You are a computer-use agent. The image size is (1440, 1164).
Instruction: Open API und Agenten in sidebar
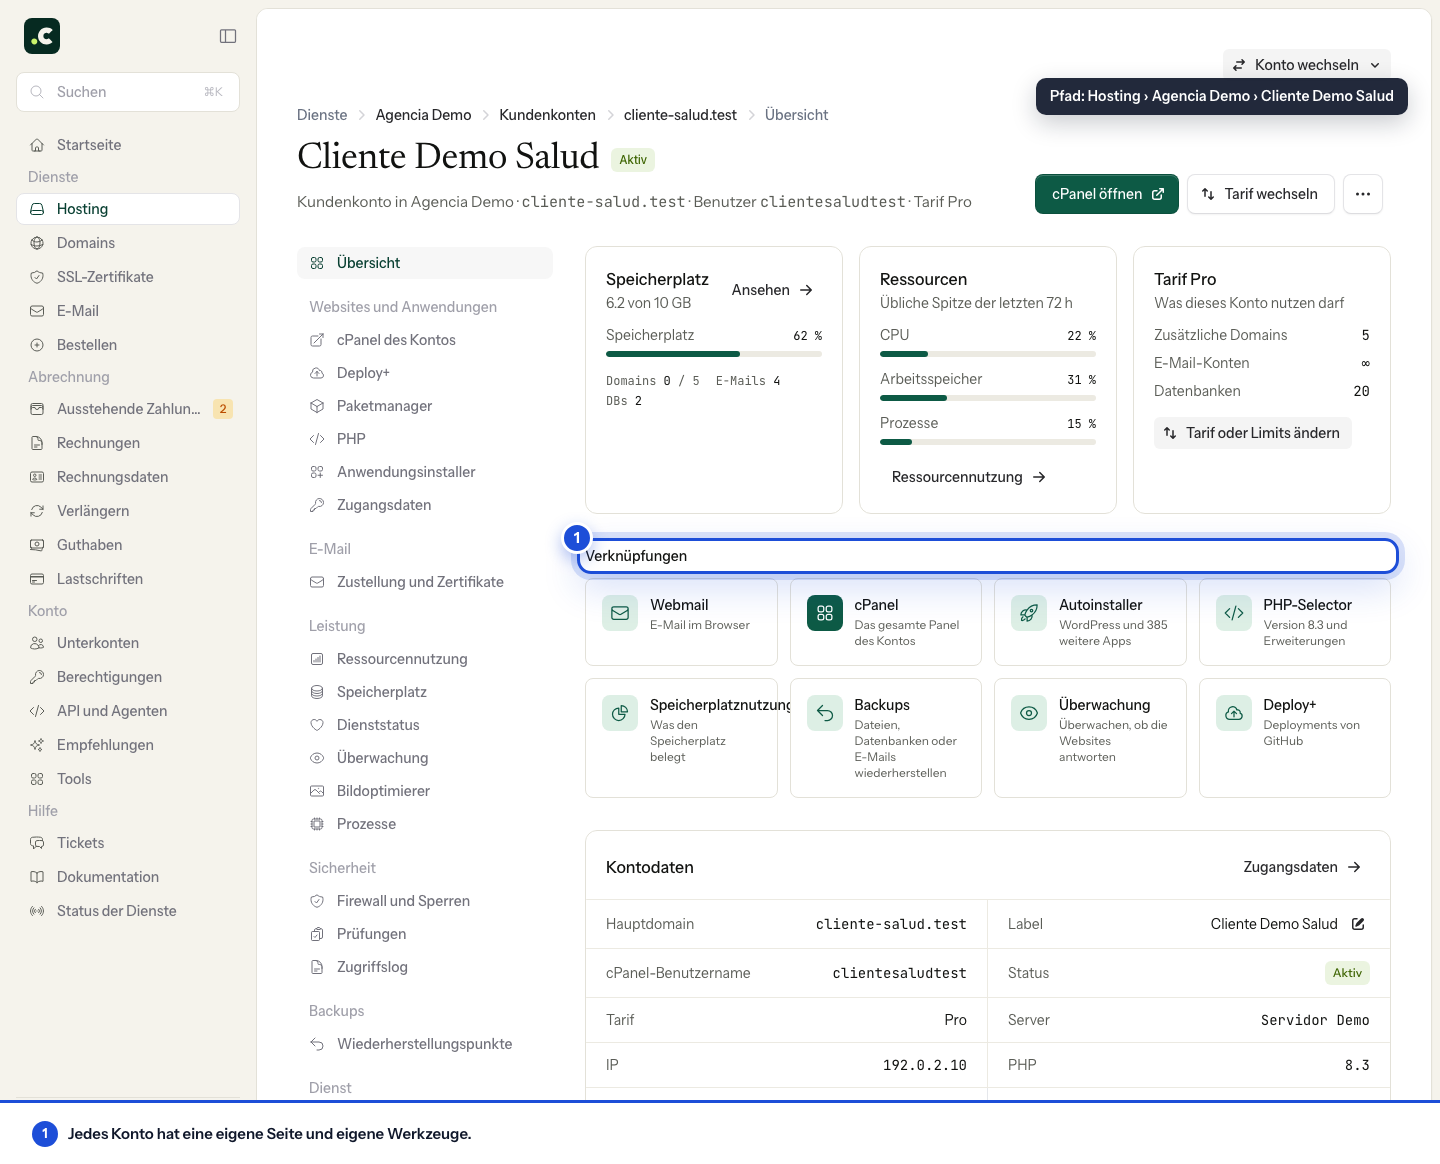(x=128, y=711)
